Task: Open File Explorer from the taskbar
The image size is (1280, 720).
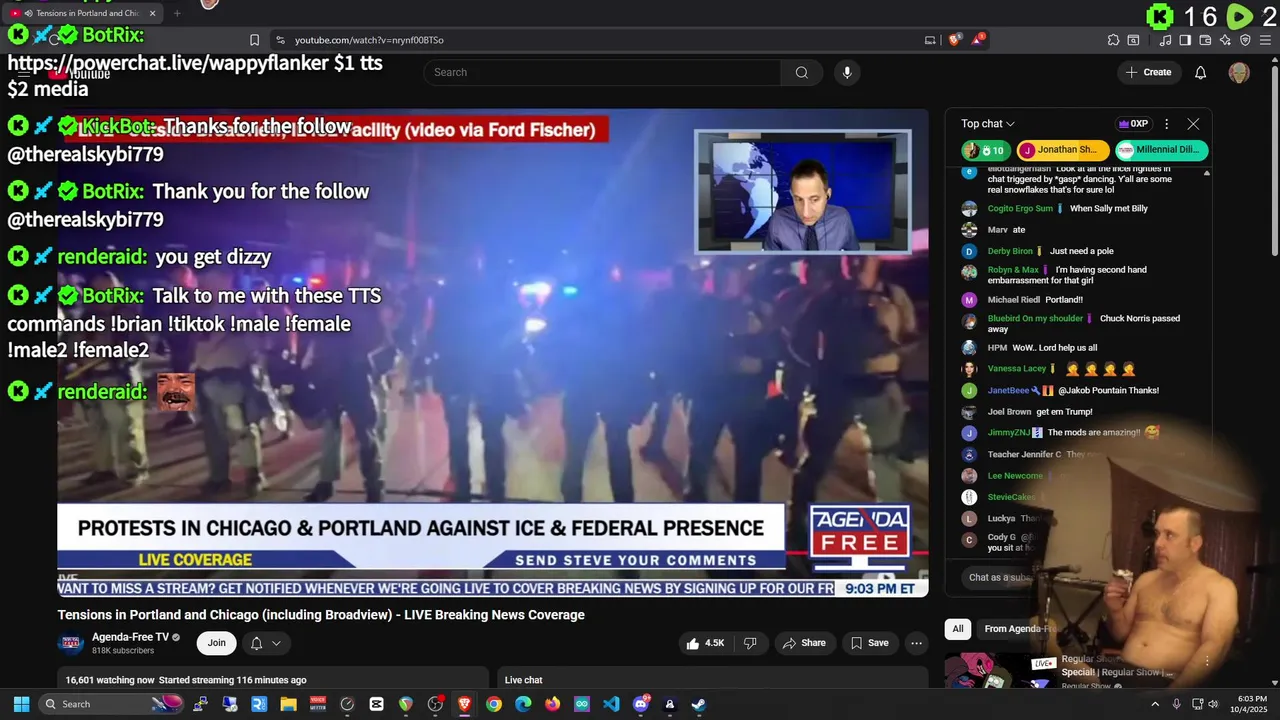Action: click(x=288, y=704)
